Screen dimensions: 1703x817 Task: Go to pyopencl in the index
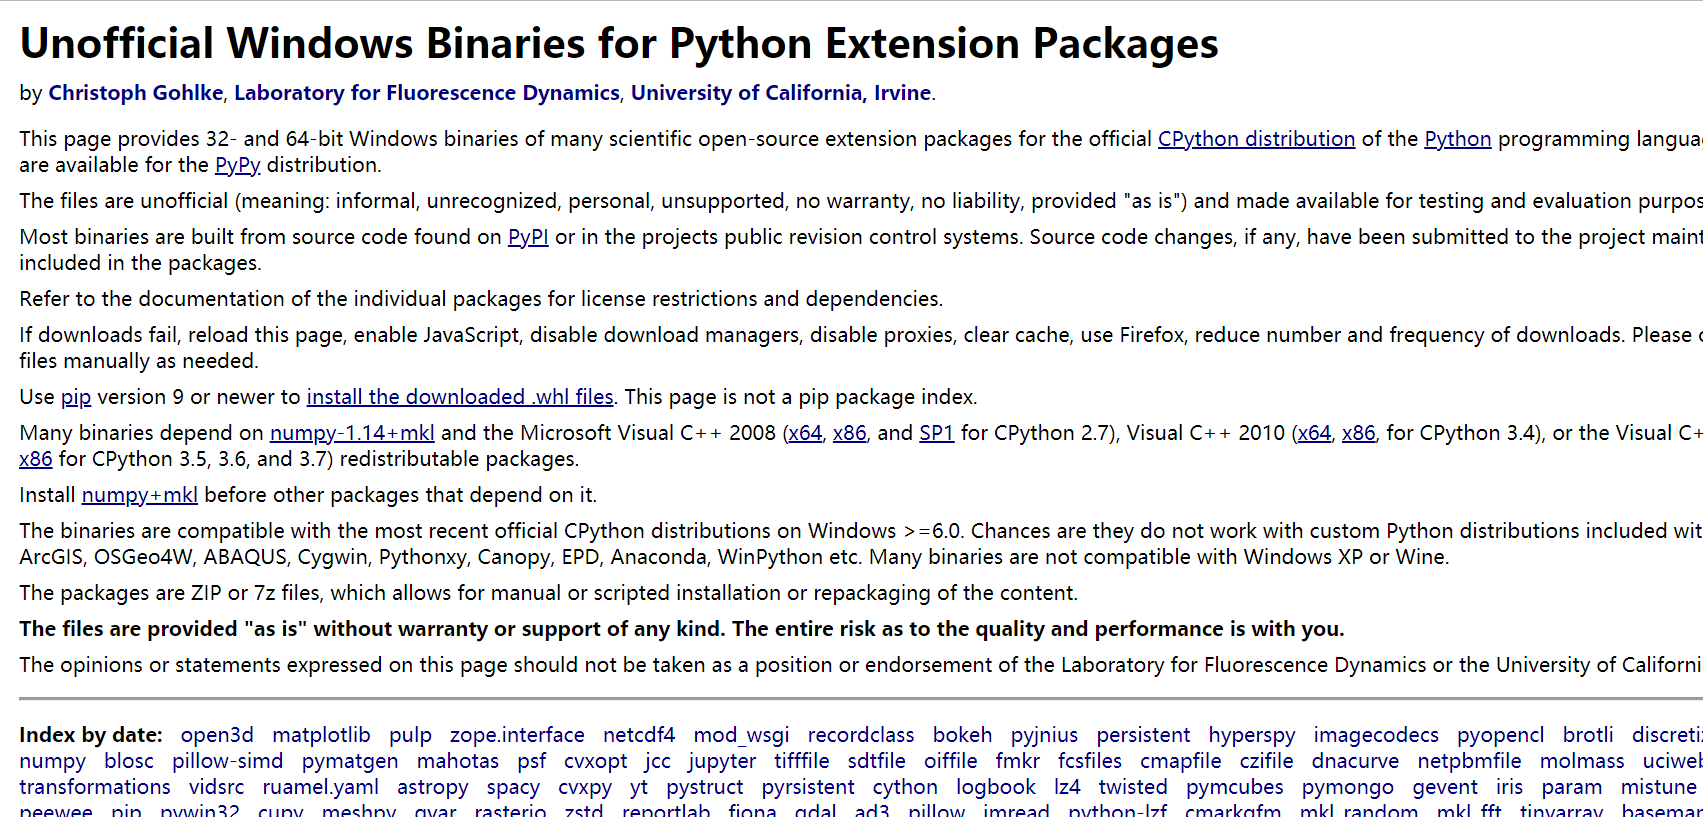(1501, 735)
